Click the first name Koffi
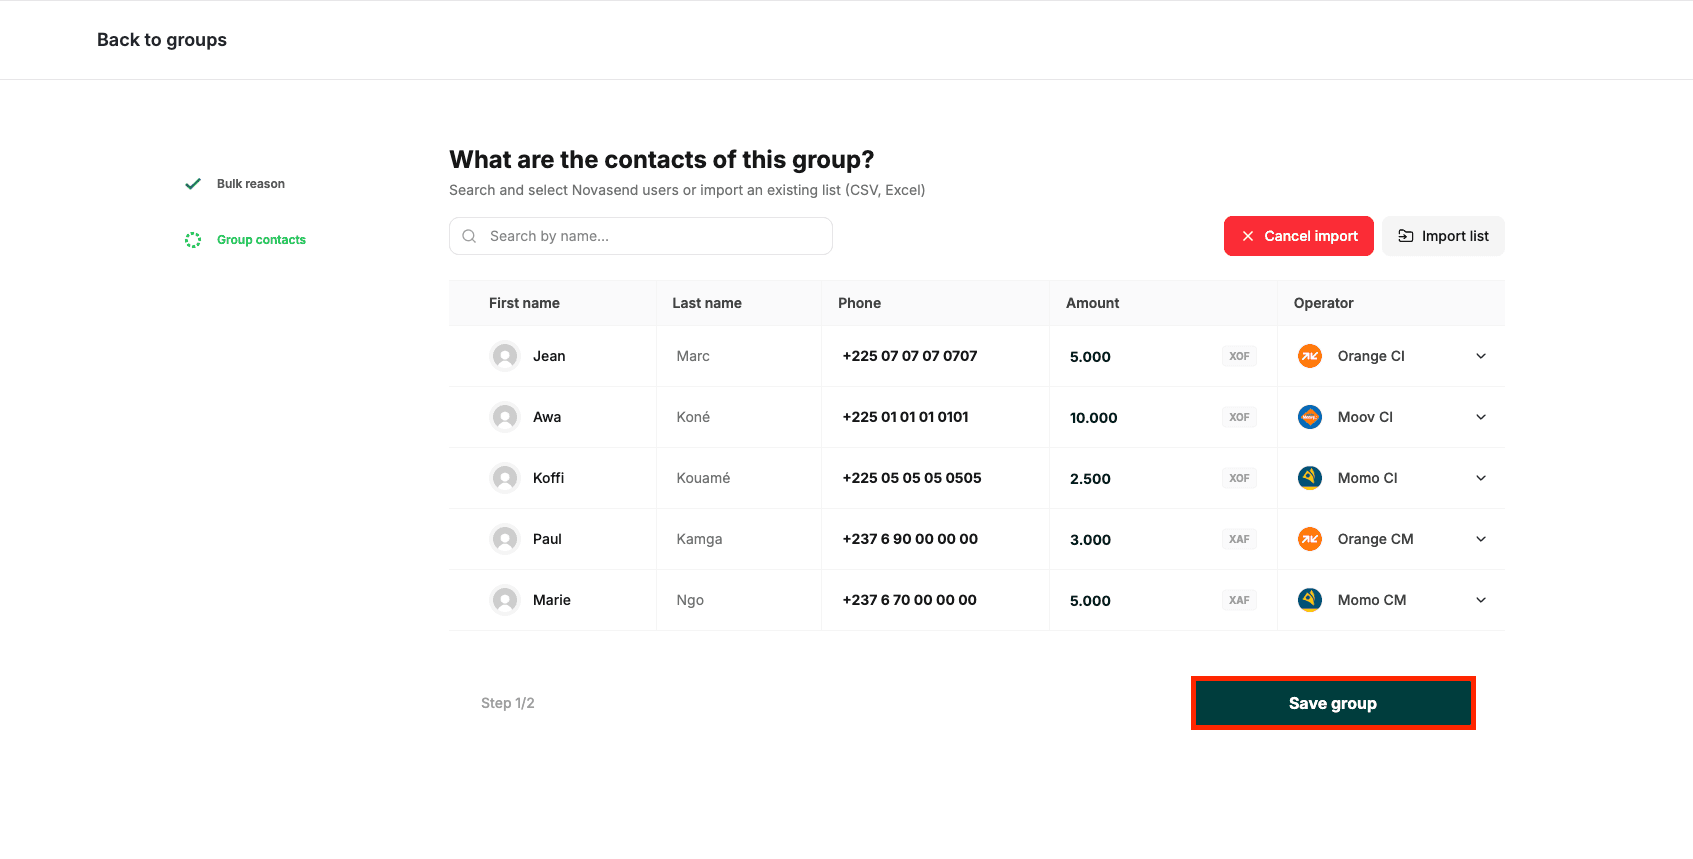The image size is (1693, 859). click(548, 478)
